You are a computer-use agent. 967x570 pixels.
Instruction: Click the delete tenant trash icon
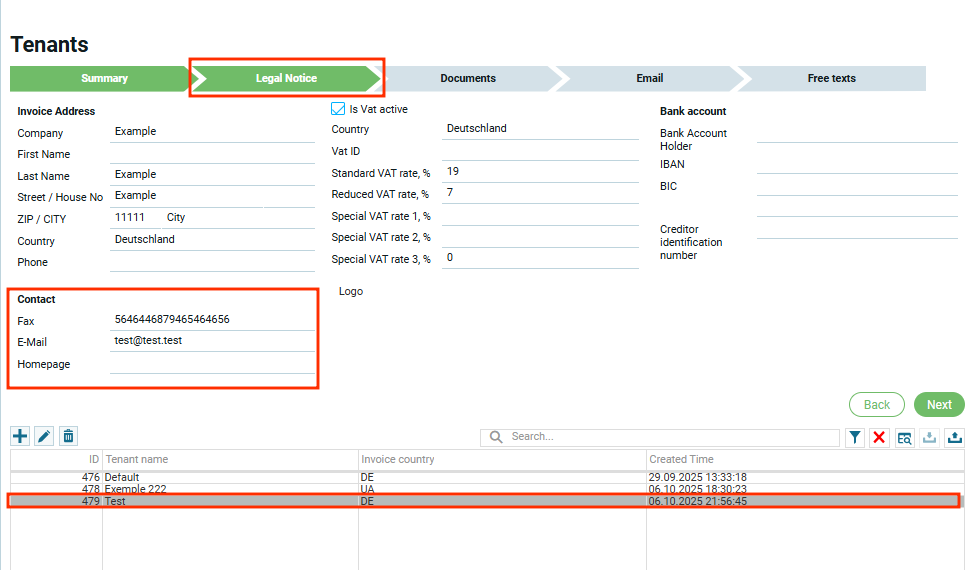pyautogui.click(x=68, y=436)
